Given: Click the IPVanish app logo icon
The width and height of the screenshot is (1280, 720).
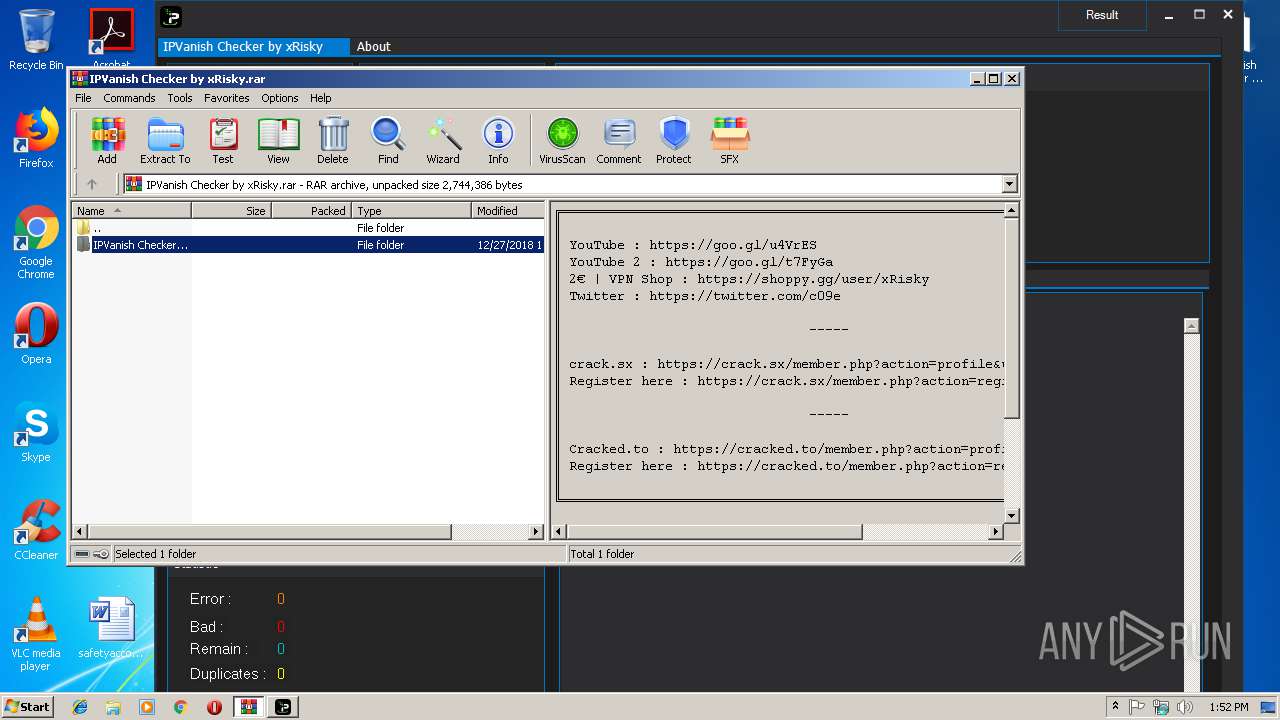Looking at the screenshot, I should click(x=171, y=16).
